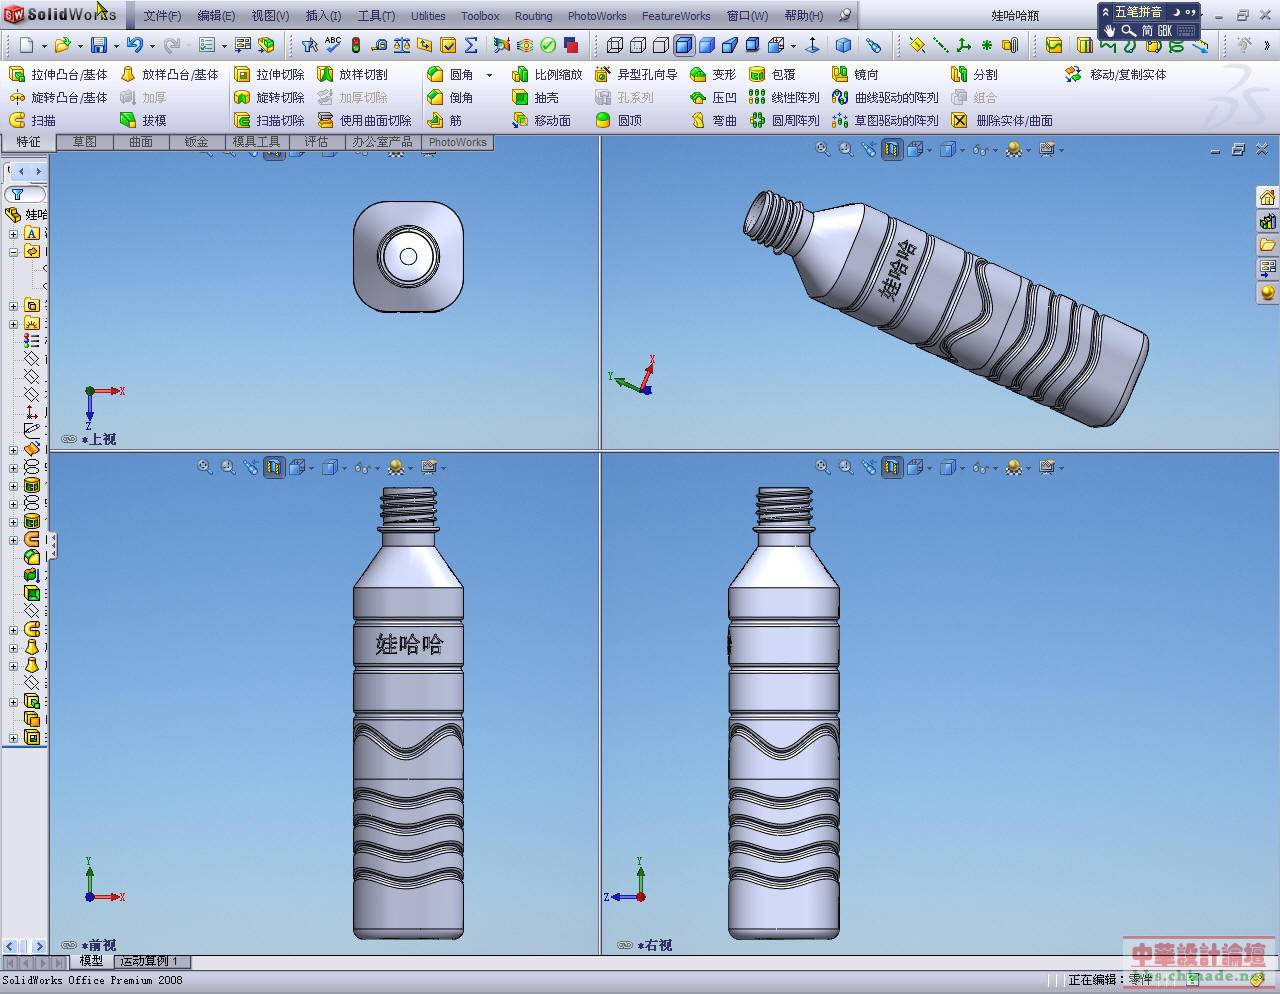Viewport: 1280px width, 994px height.
Task: Open dropdown arrow next to Undo icon
Action: [152, 46]
